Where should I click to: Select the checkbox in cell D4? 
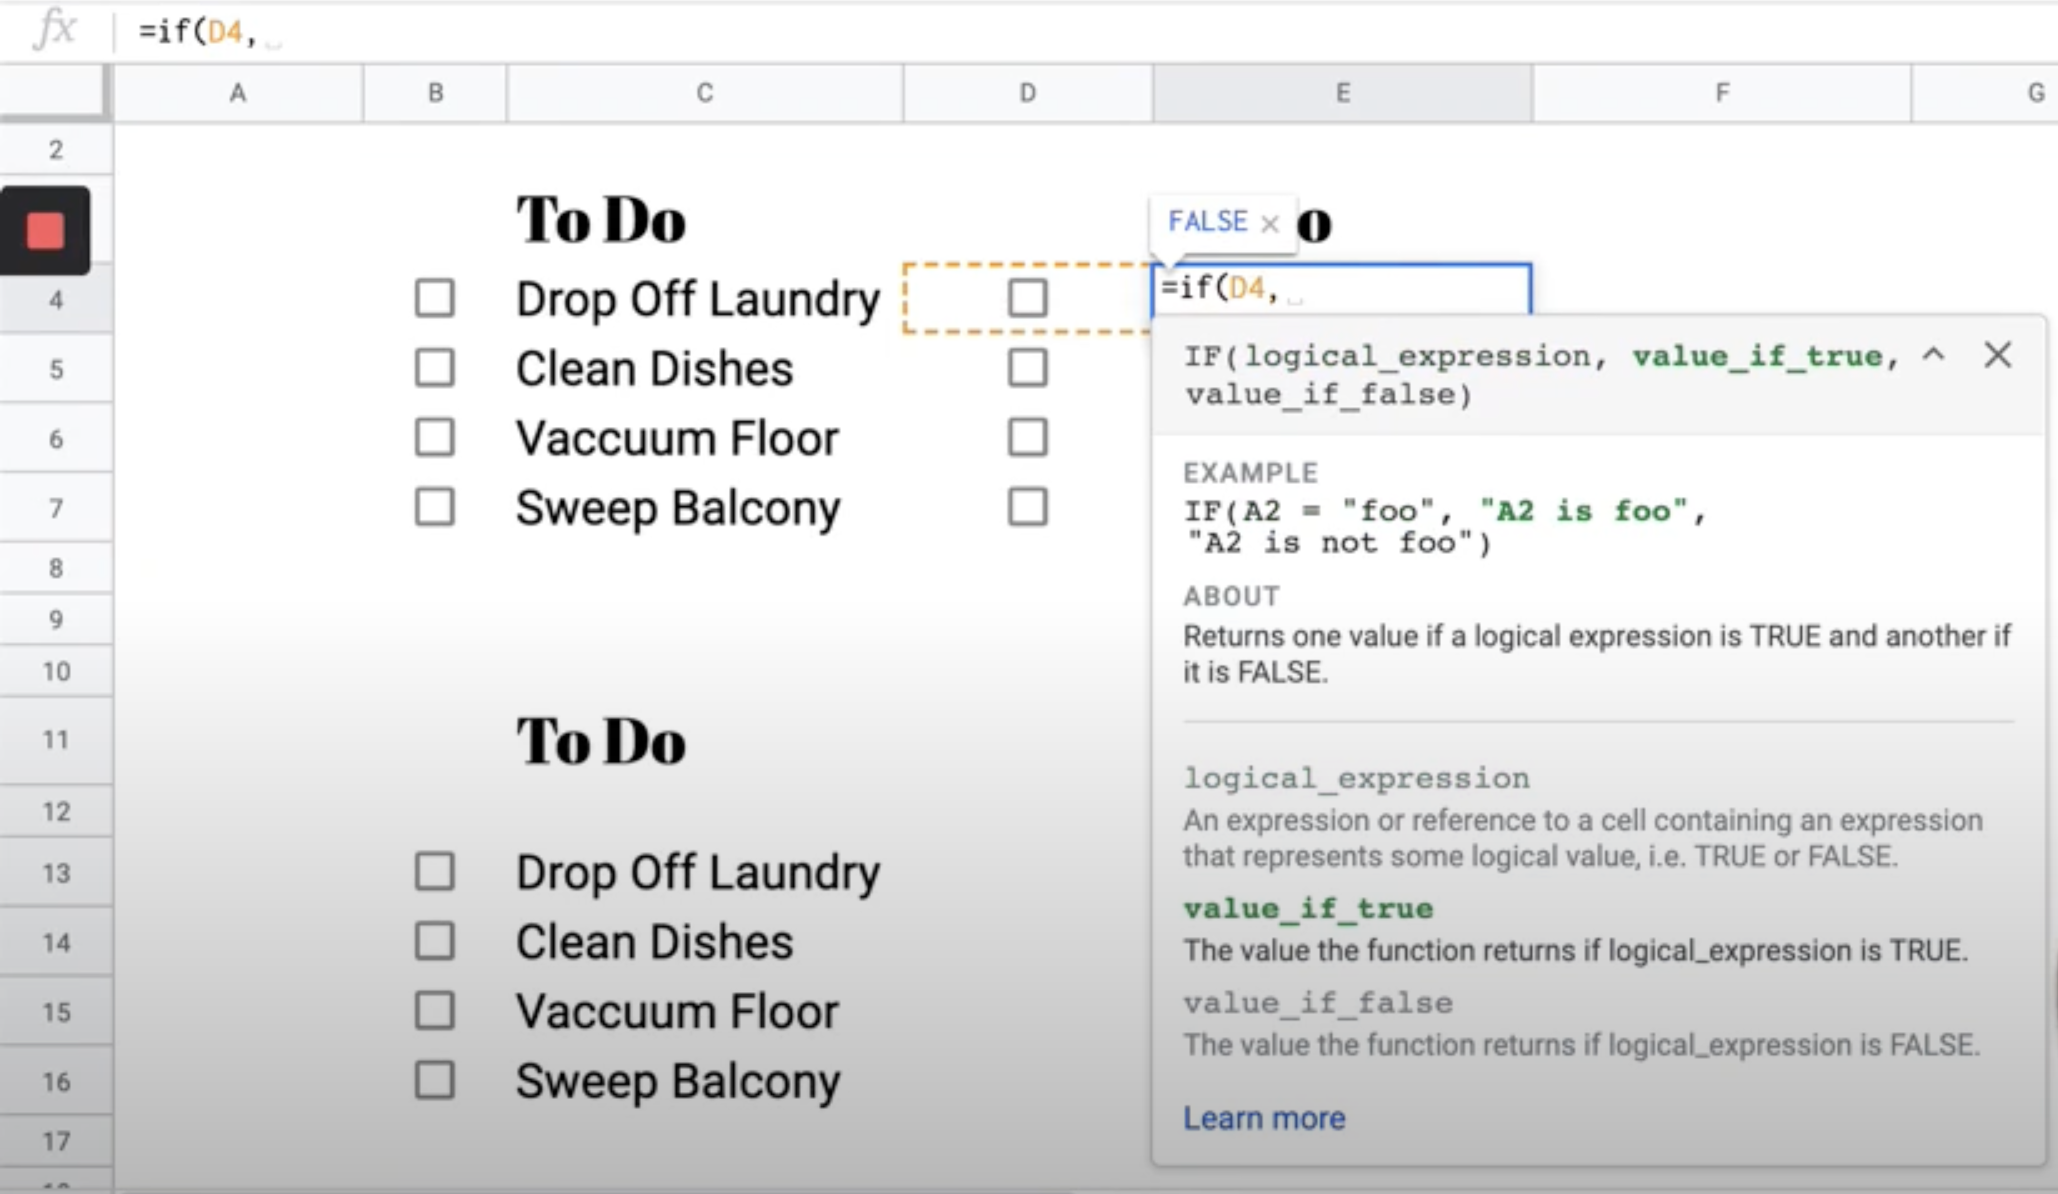(1027, 298)
